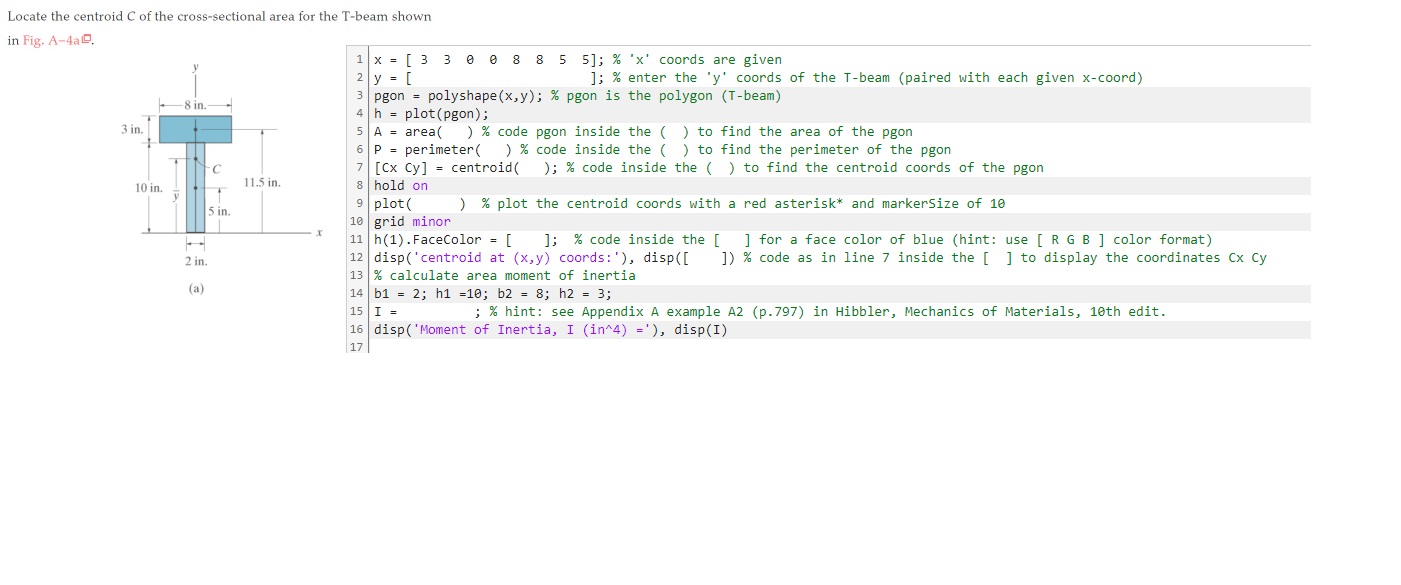
Task: Click the grid minor statement on line 10
Action: pyautogui.click(x=412, y=221)
